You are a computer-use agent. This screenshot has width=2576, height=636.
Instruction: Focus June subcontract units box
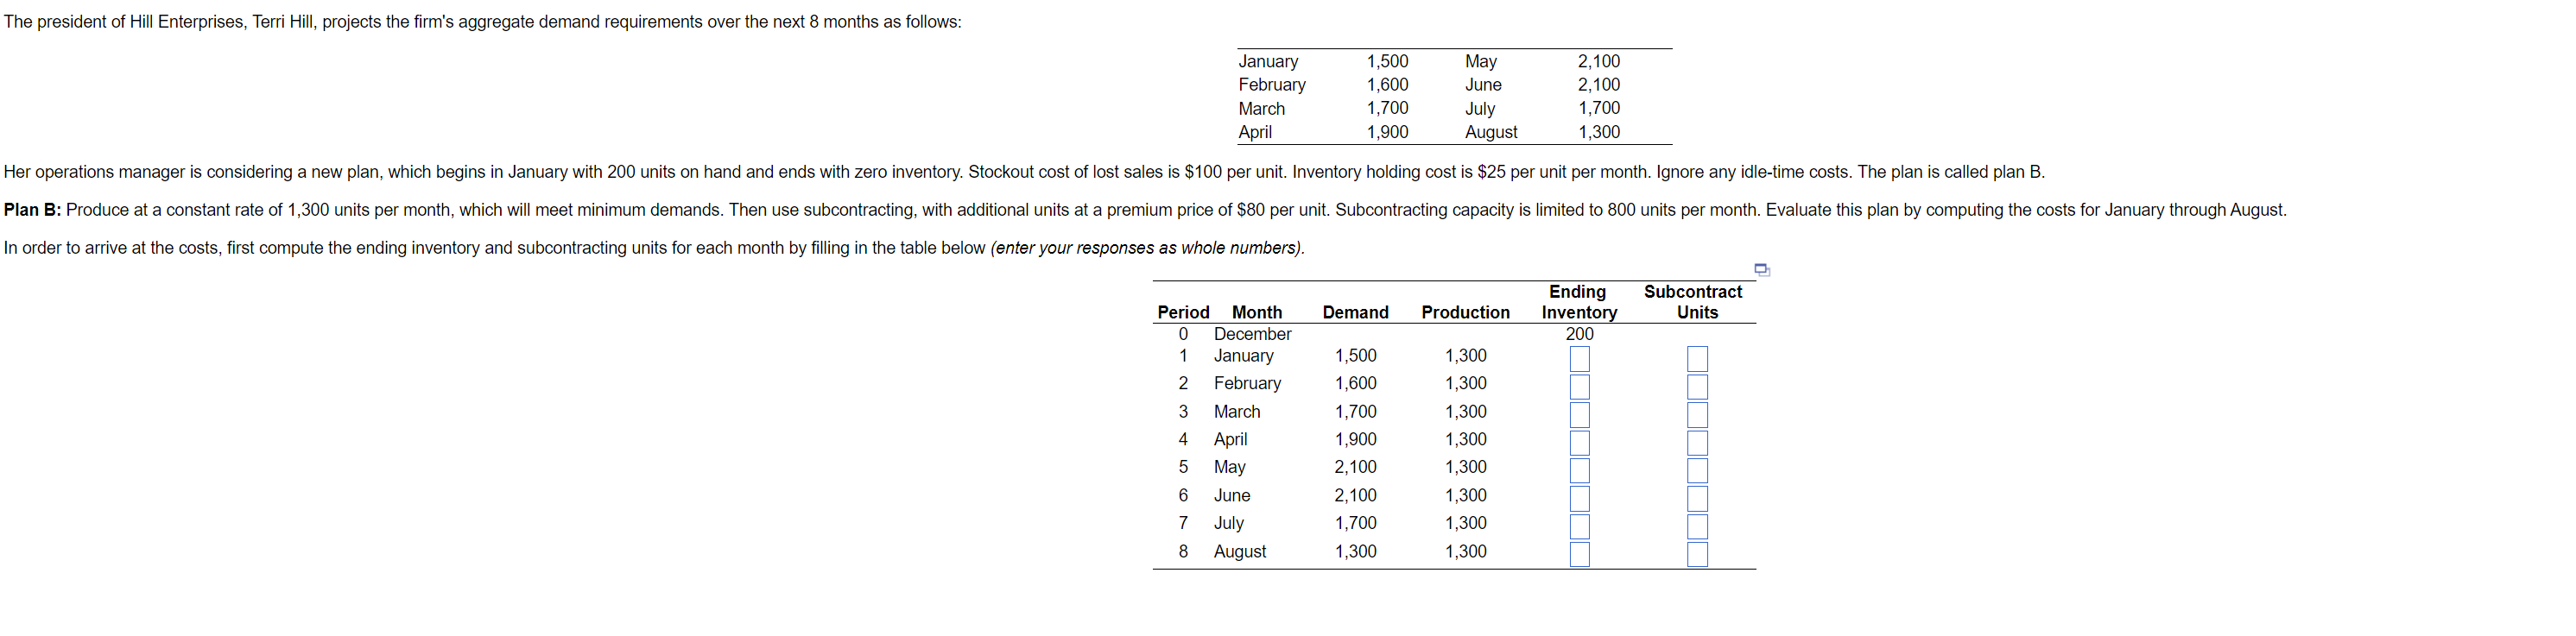tap(1697, 498)
